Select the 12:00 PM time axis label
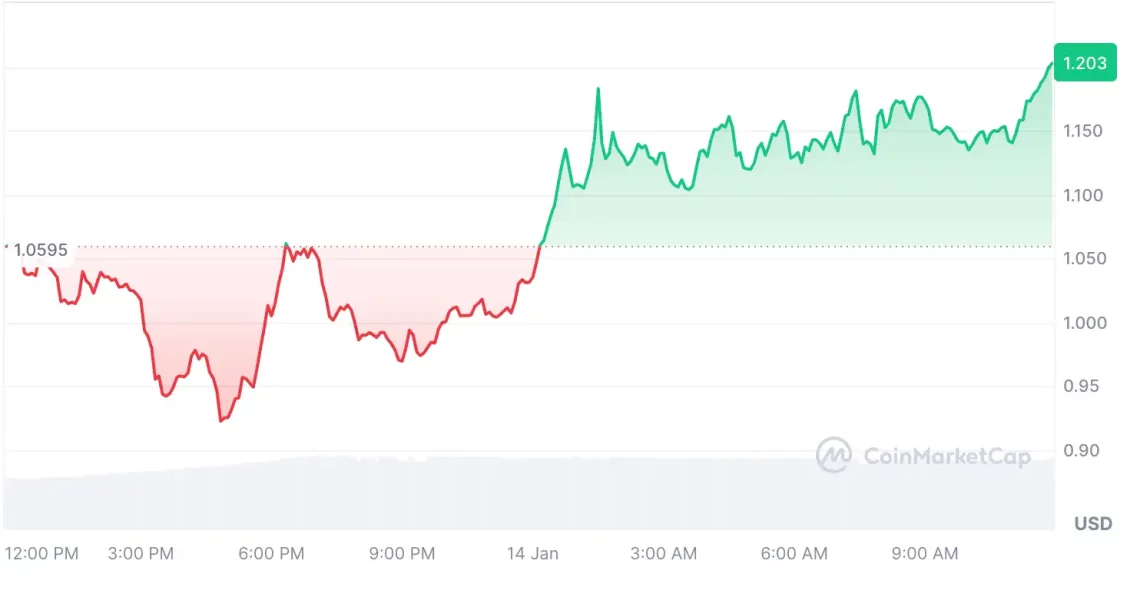Screen dimensions: 1140x607 [41, 553]
